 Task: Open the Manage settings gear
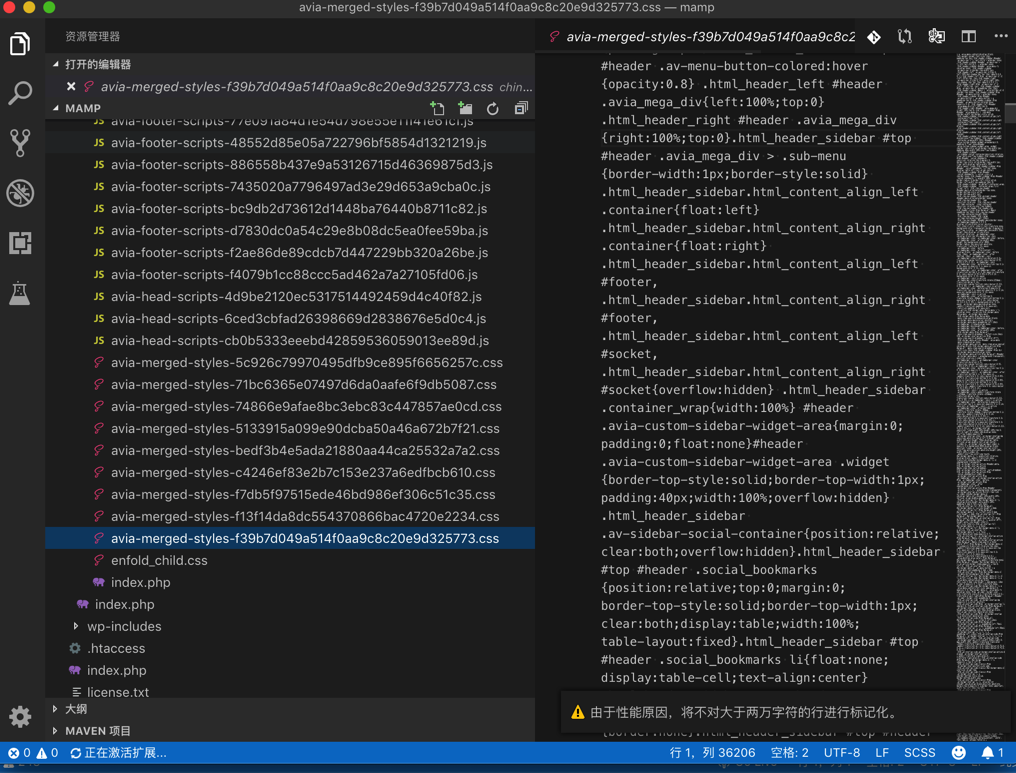click(20, 716)
